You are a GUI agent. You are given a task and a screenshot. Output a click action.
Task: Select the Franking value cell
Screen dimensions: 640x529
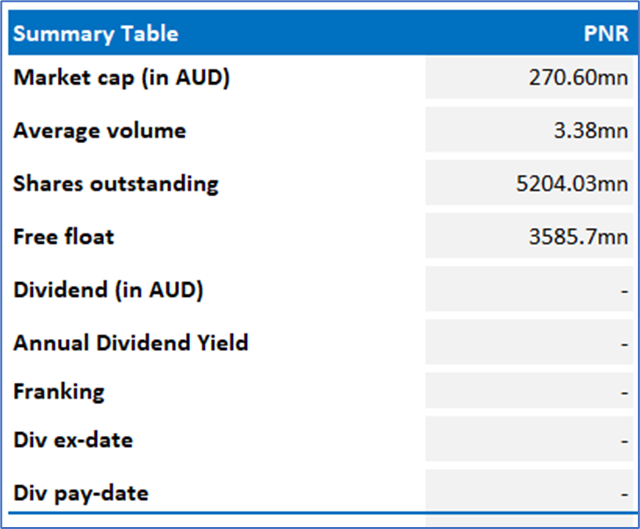coord(532,391)
